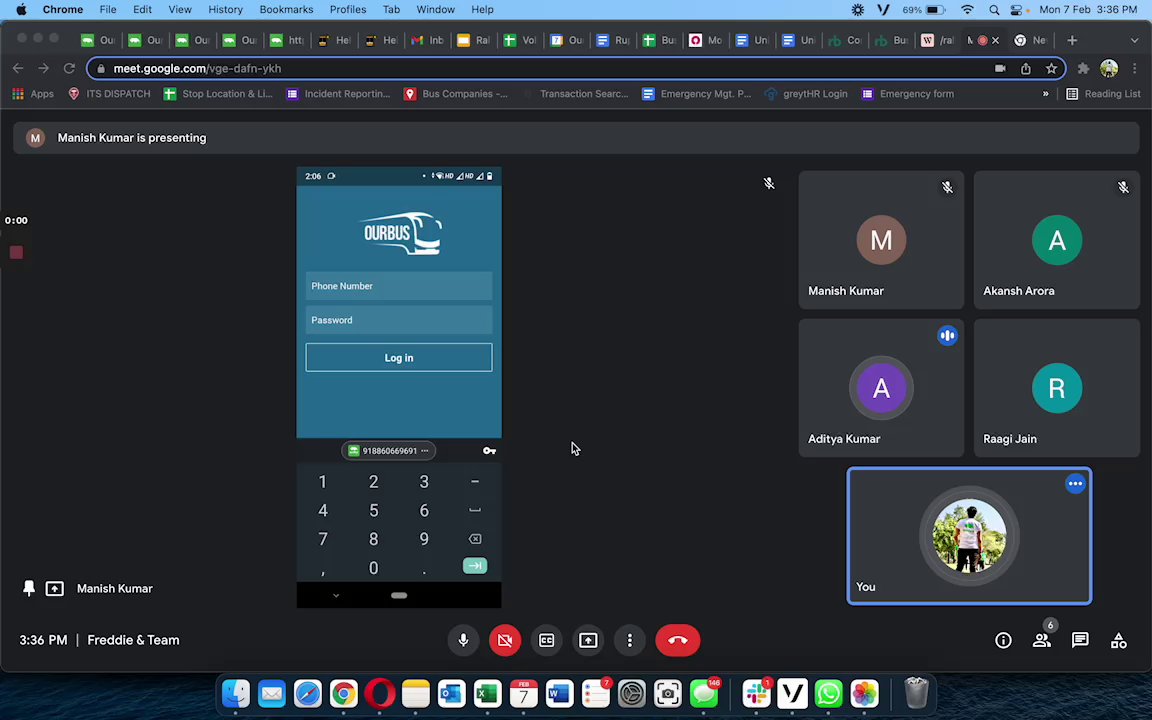The width and height of the screenshot is (1152, 720).
Task: Click share page icon in address bar
Action: tap(1026, 68)
